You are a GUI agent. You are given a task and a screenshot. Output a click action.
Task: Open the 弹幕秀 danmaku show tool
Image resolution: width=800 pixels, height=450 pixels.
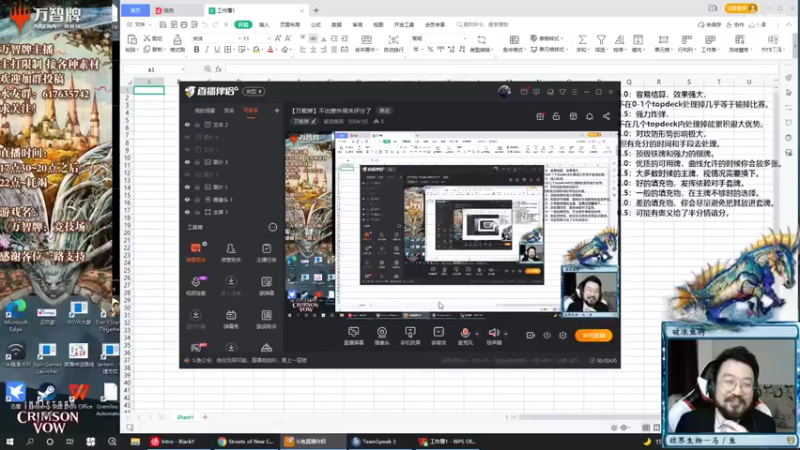(231, 319)
